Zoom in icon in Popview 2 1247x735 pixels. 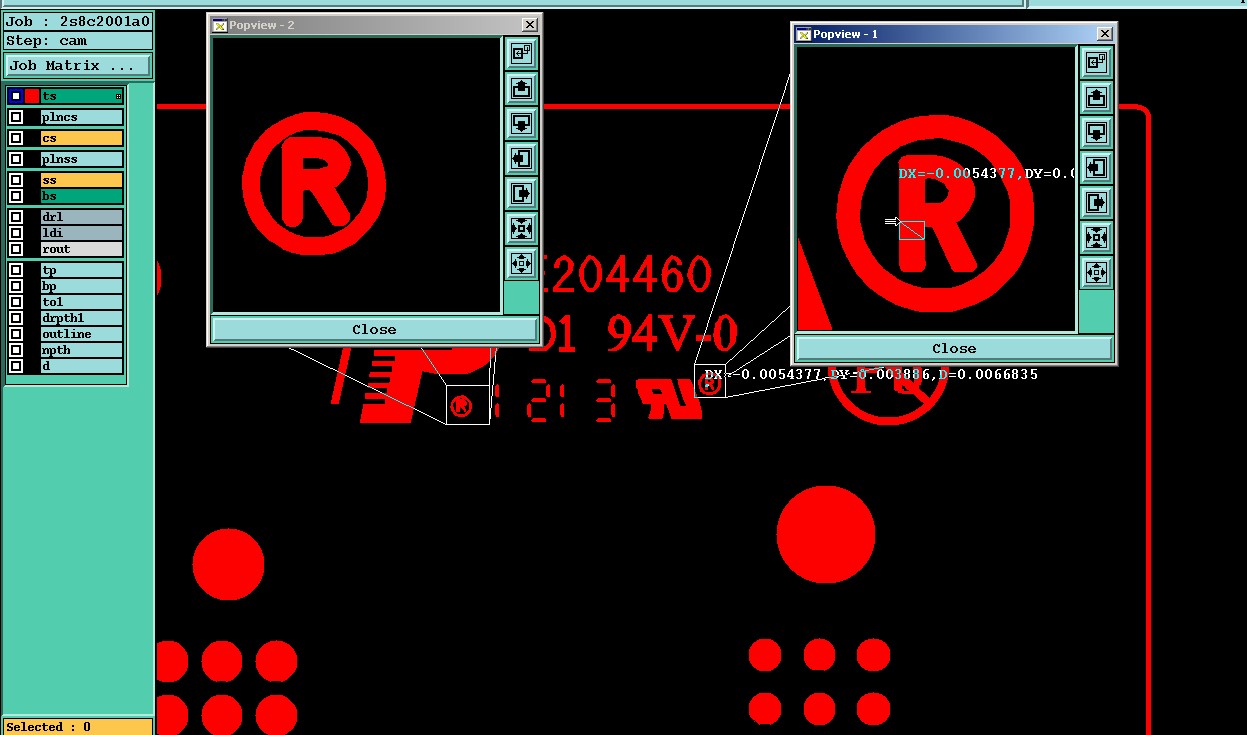520,228
